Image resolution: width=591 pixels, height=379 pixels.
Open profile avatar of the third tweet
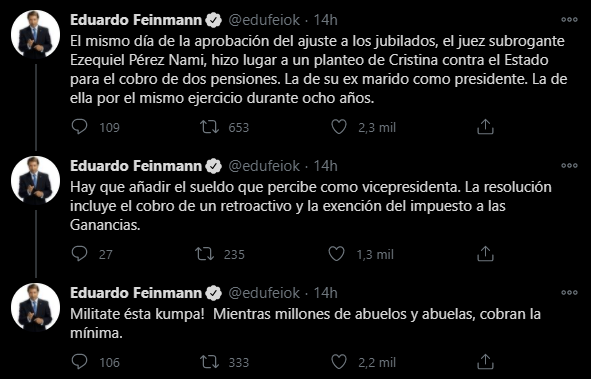[x=35, y=307]
